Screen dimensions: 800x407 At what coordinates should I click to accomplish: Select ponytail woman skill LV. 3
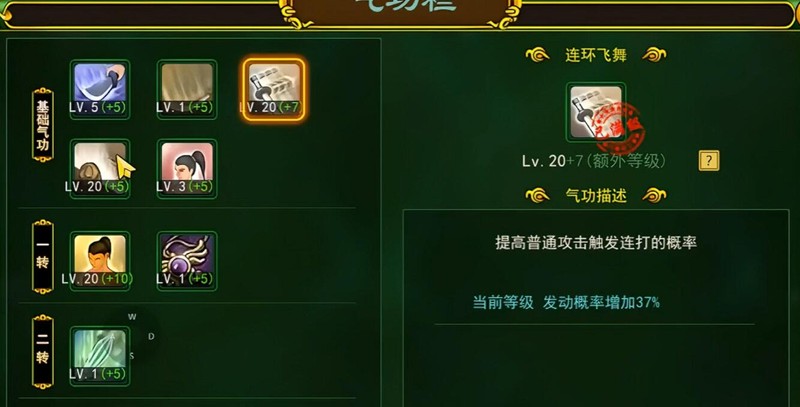[x=187, y=168]
